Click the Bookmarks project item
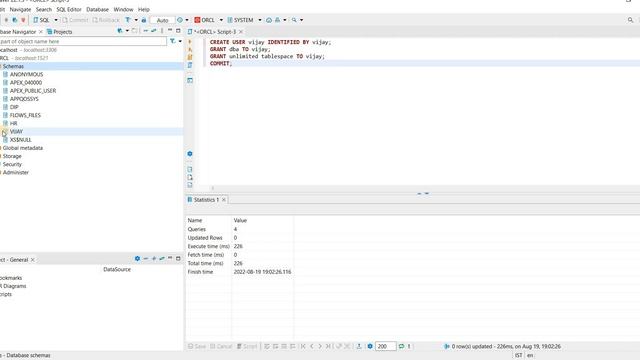This screenshot has width=640, height=360. click(11, 278)
